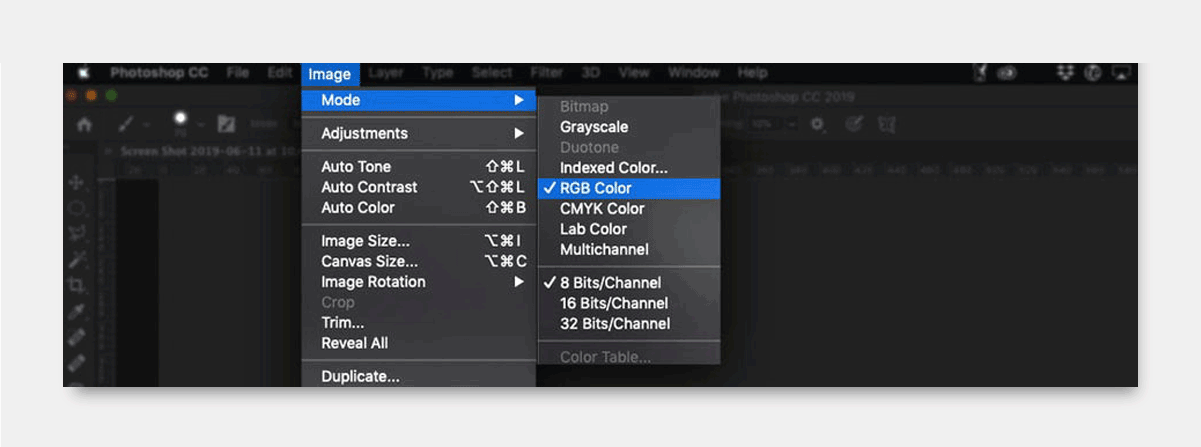Toggle pressure for size icon
This screenshot has width=1201, height=447.
[854, 124]
